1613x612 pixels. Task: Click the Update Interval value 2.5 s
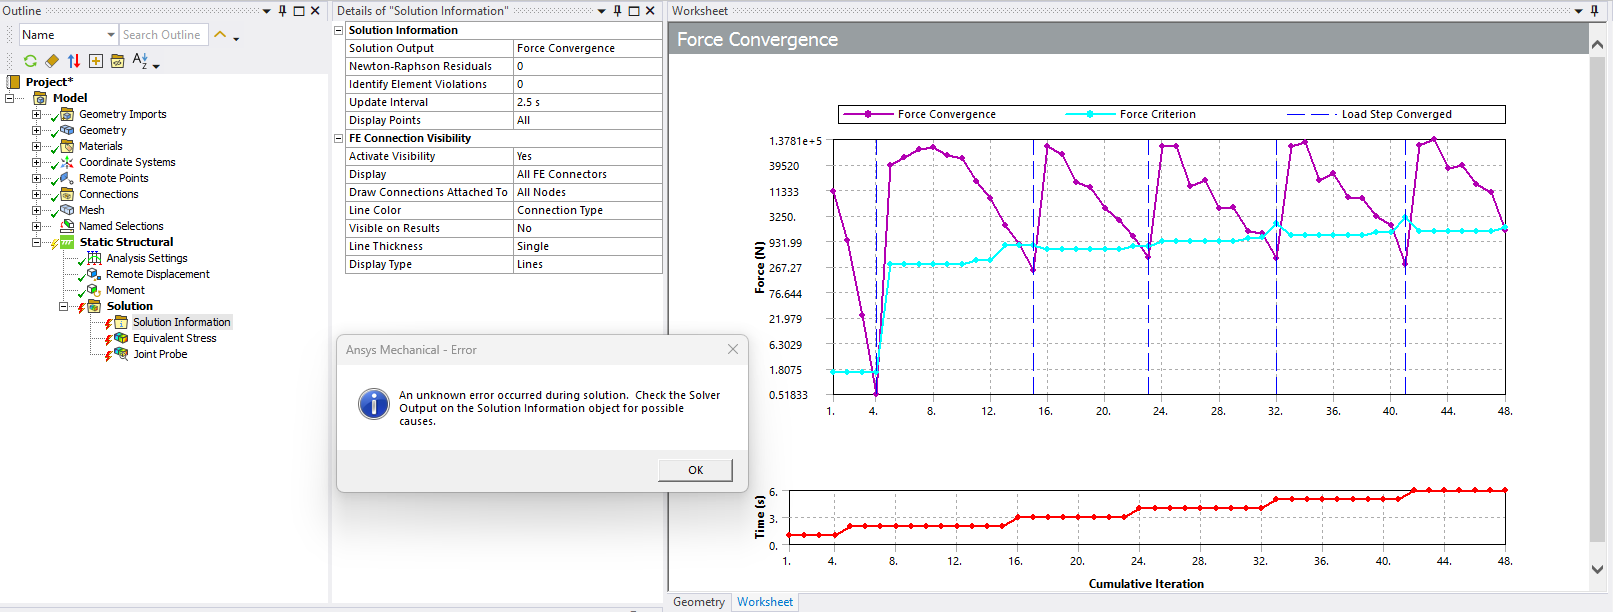(x=588, y=102)
